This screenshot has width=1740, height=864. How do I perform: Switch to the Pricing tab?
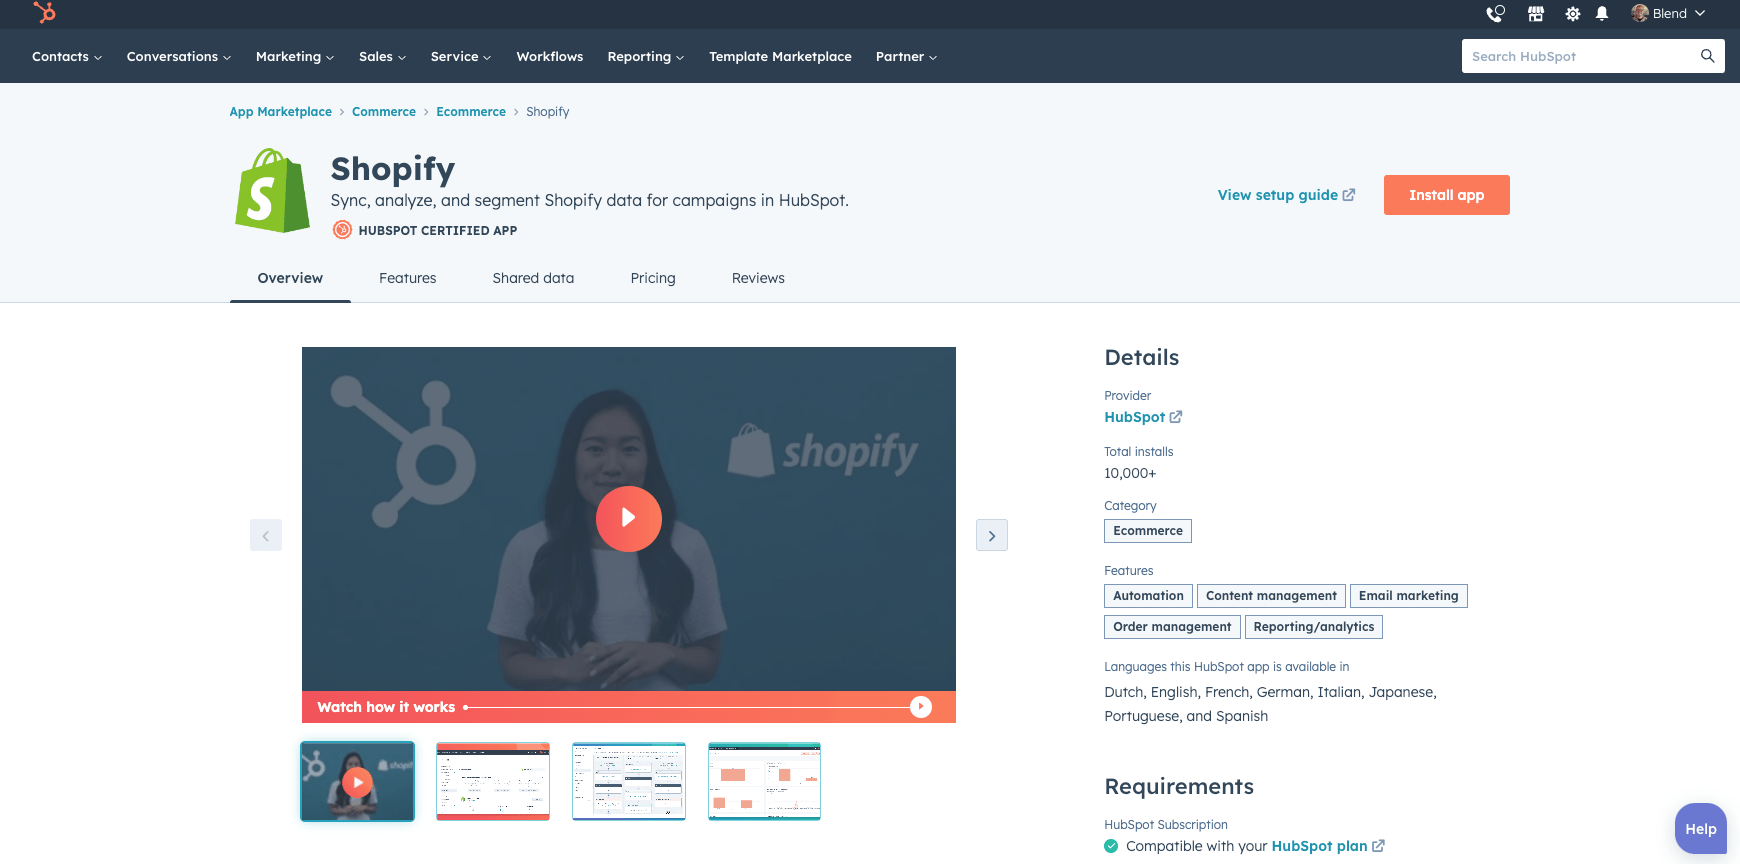pos(653,278)
